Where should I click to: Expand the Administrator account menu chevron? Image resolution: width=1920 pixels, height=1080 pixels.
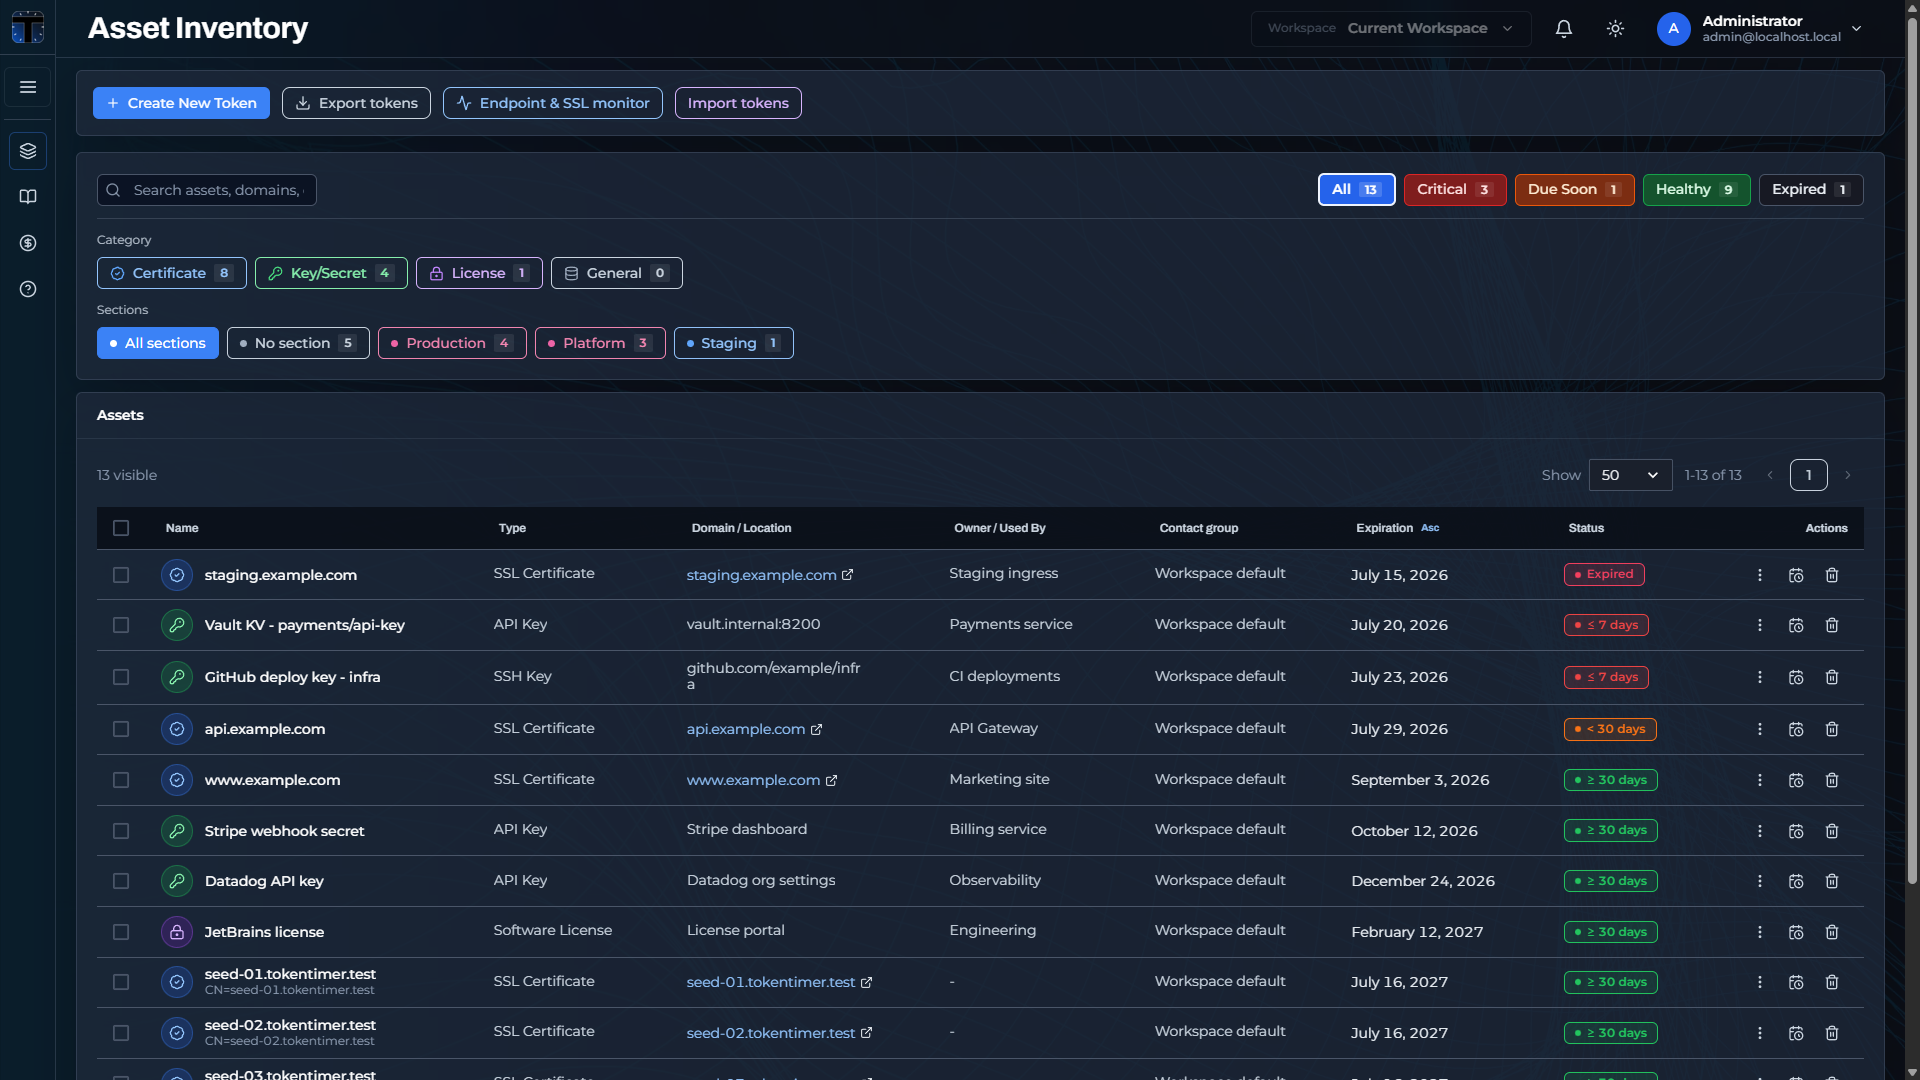click(1857, 29)
